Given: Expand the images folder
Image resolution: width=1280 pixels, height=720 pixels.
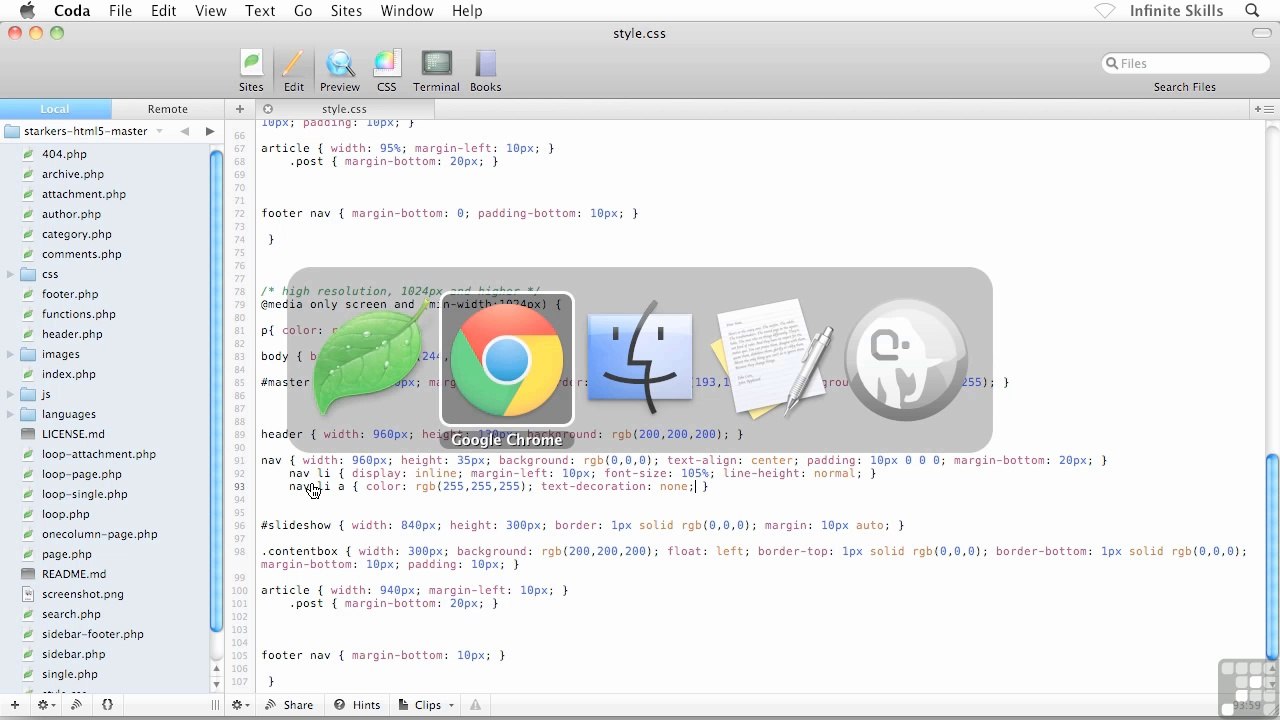Looking at the screenshot, I should point(11,354).
